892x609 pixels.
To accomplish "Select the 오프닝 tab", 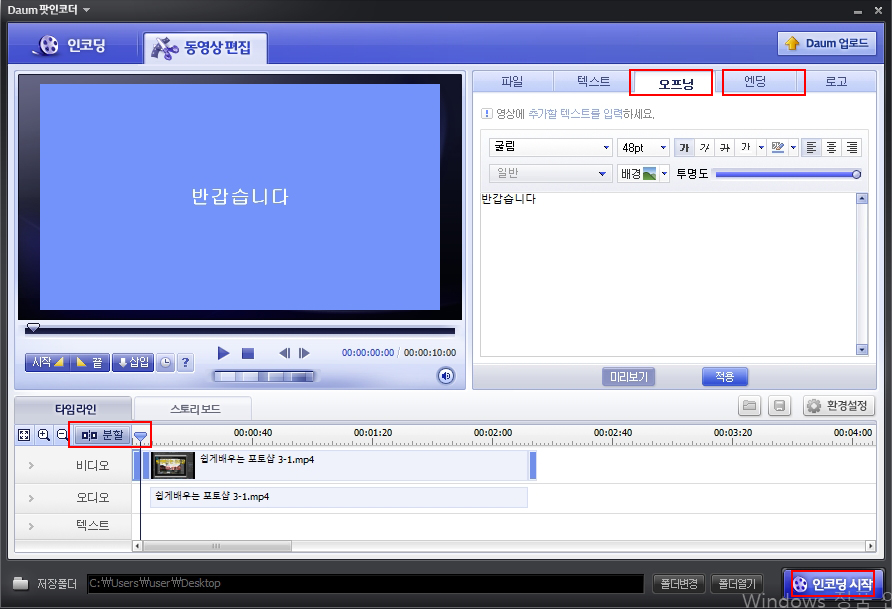I will 675,83.
